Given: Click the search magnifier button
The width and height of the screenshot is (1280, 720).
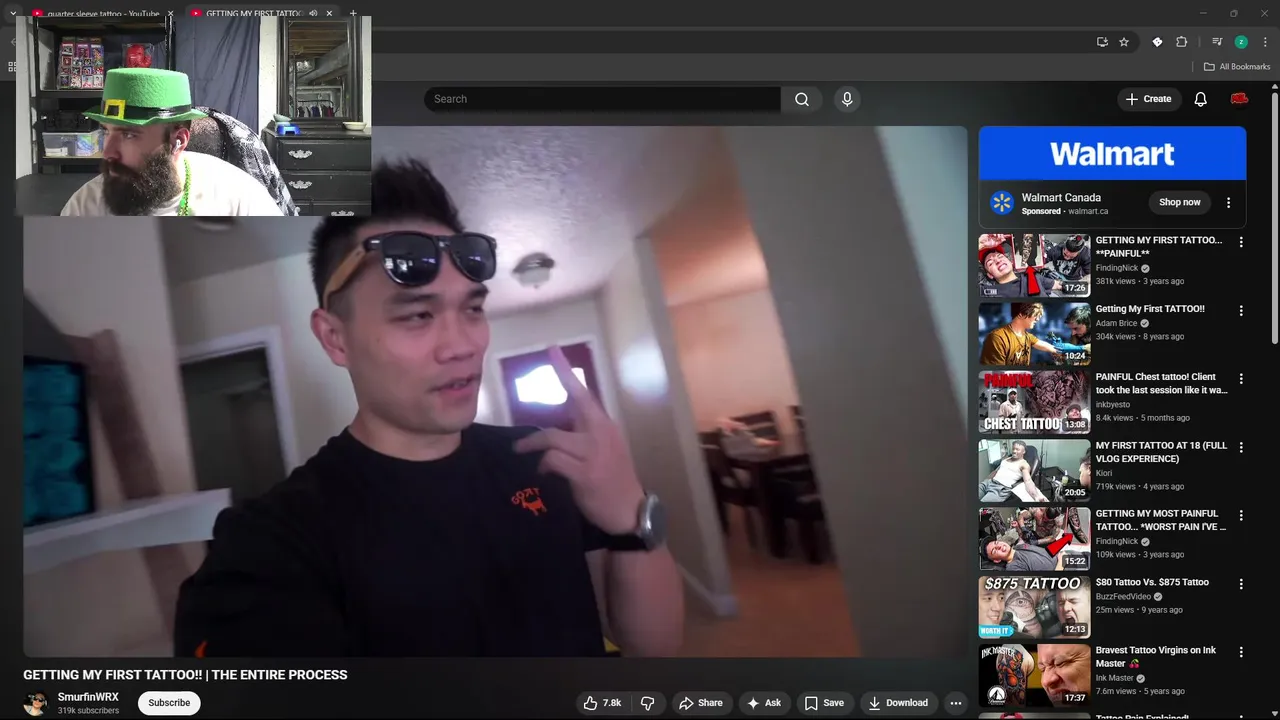Looking at the screenshot, I should 802,99.
